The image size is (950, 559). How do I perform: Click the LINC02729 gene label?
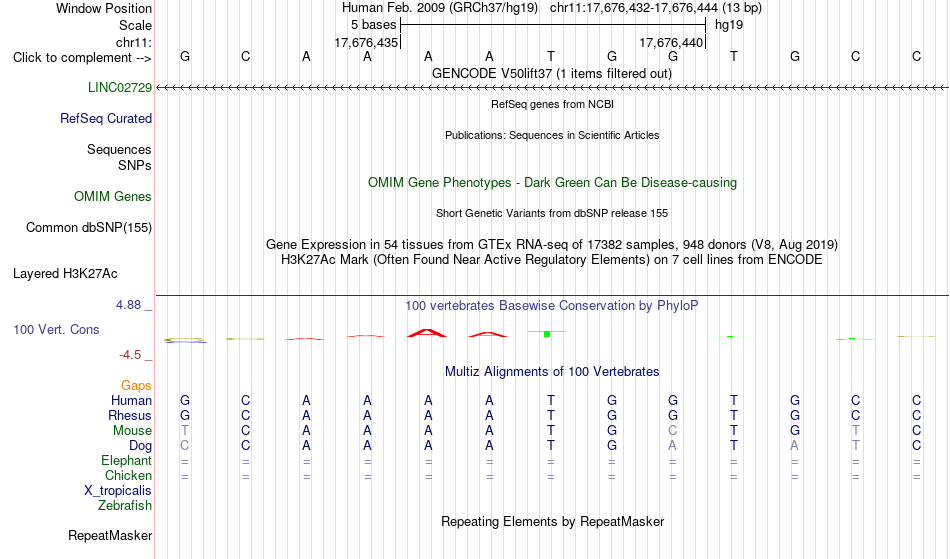point(120,88)
